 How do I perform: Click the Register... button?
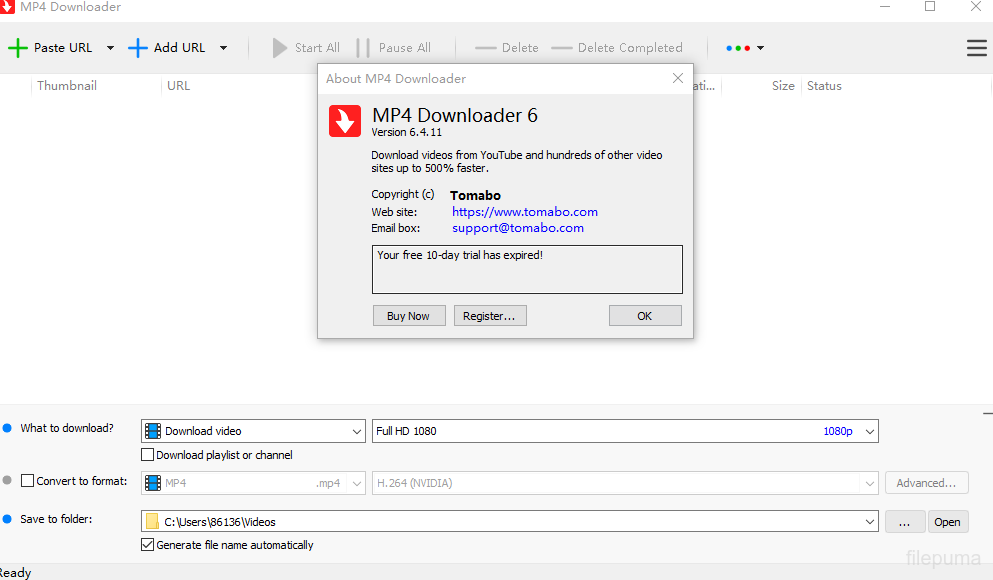click(x=490, y=316)
